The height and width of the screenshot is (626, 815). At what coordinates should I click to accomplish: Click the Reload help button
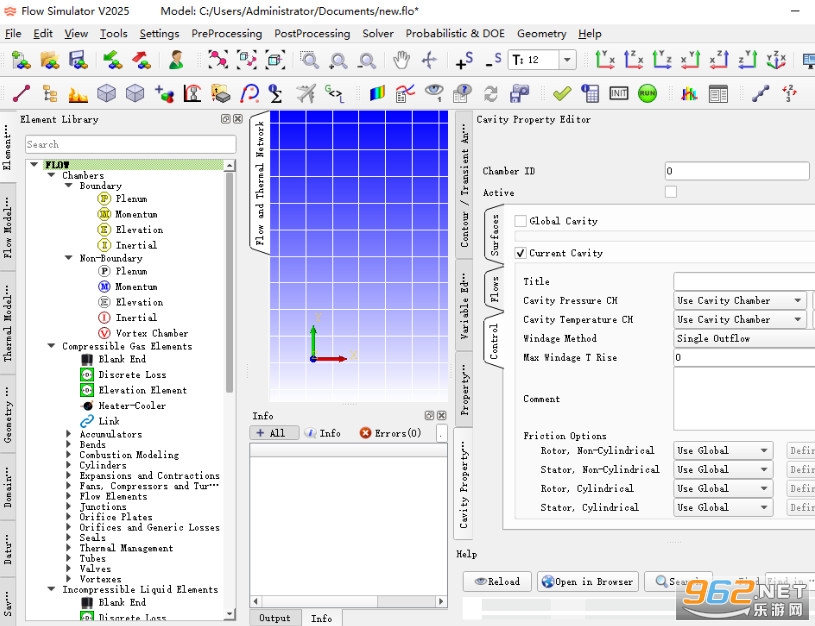click(x=497, y=581)
